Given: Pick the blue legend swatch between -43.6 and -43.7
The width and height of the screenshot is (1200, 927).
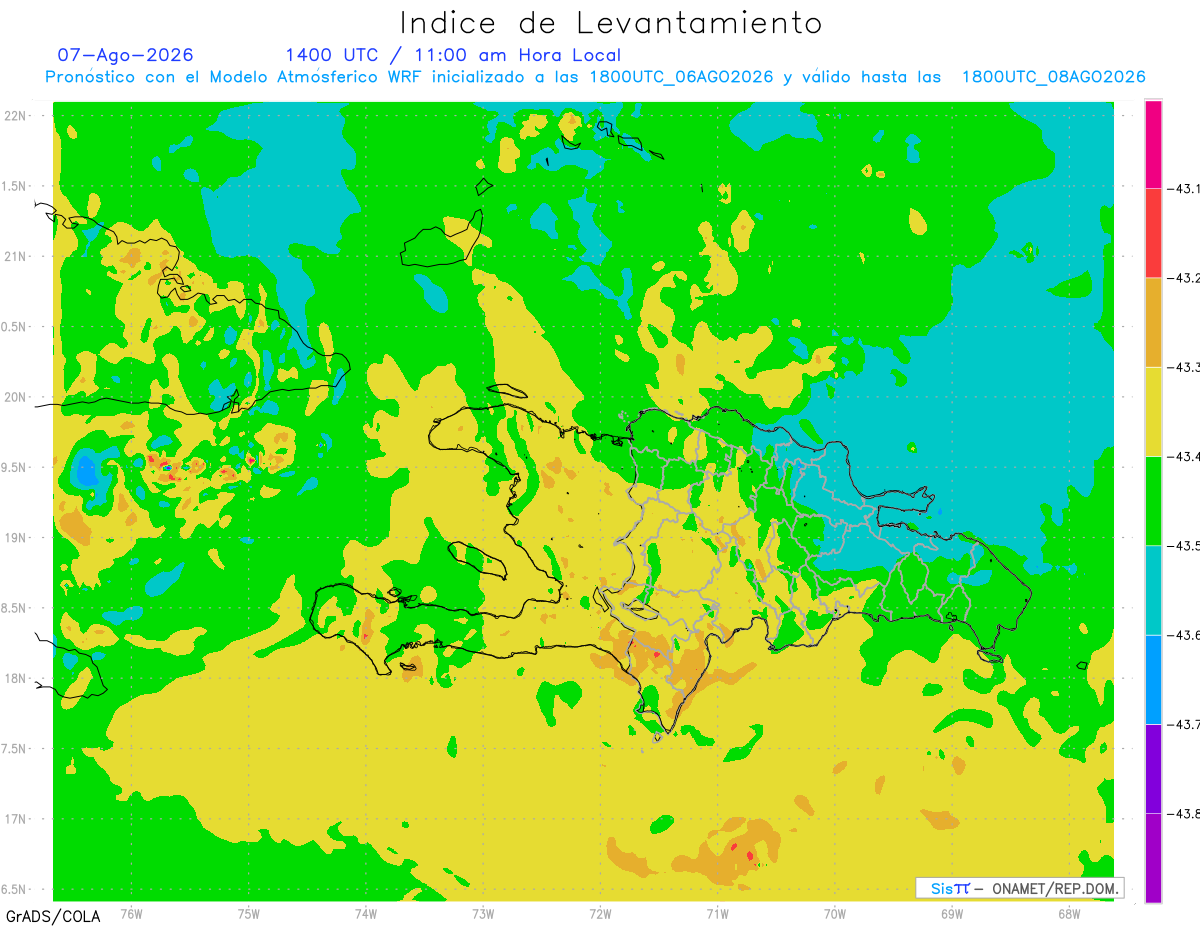Looking at the screenshot, I should (x=1153, y=679).
